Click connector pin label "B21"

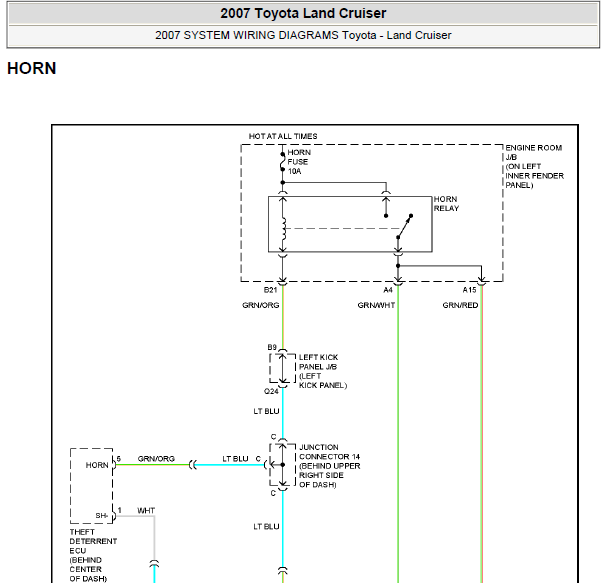(x=270, y=290)
